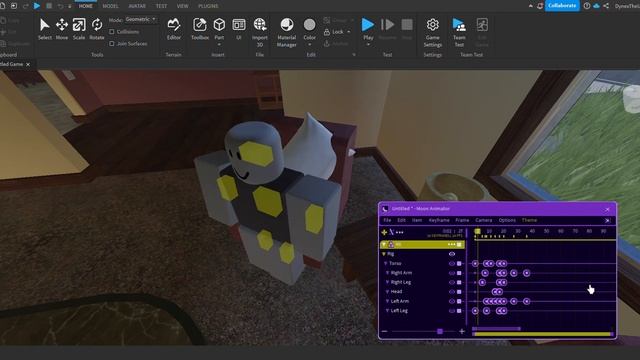
Task: Open the Lock dropdown arrow
Action: [349, 31]
